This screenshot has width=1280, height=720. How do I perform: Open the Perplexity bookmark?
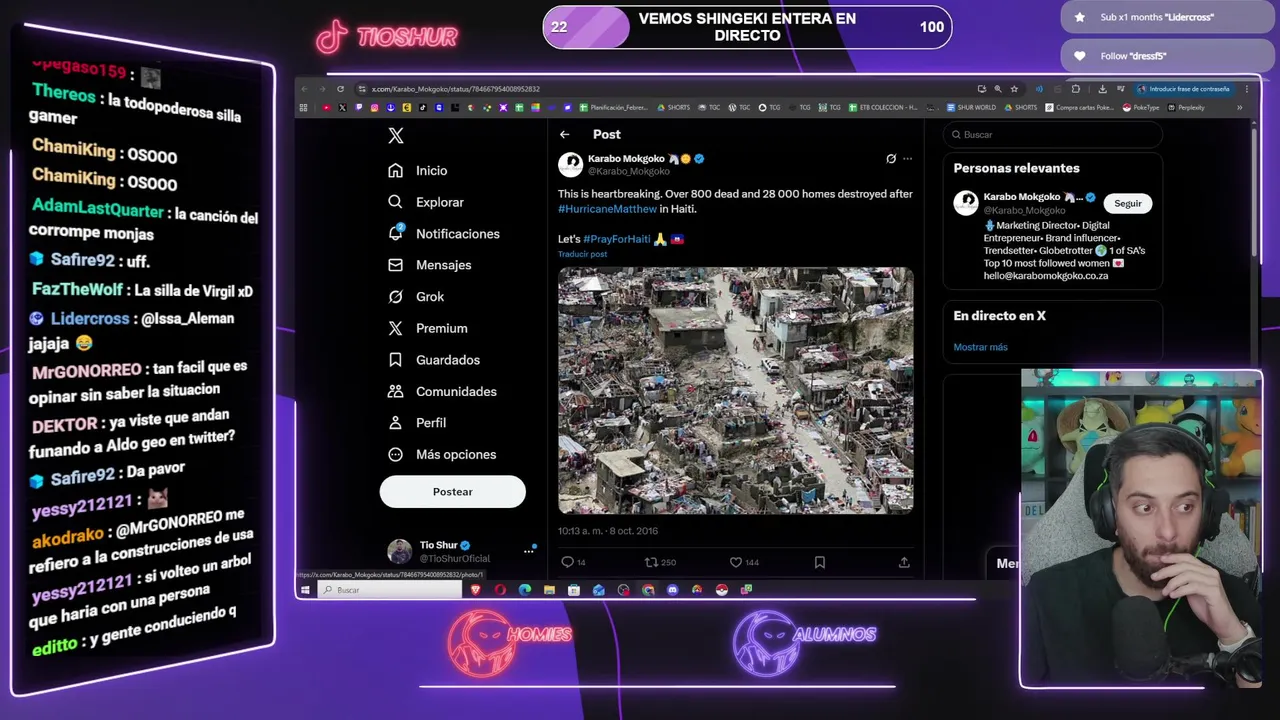1185,107
